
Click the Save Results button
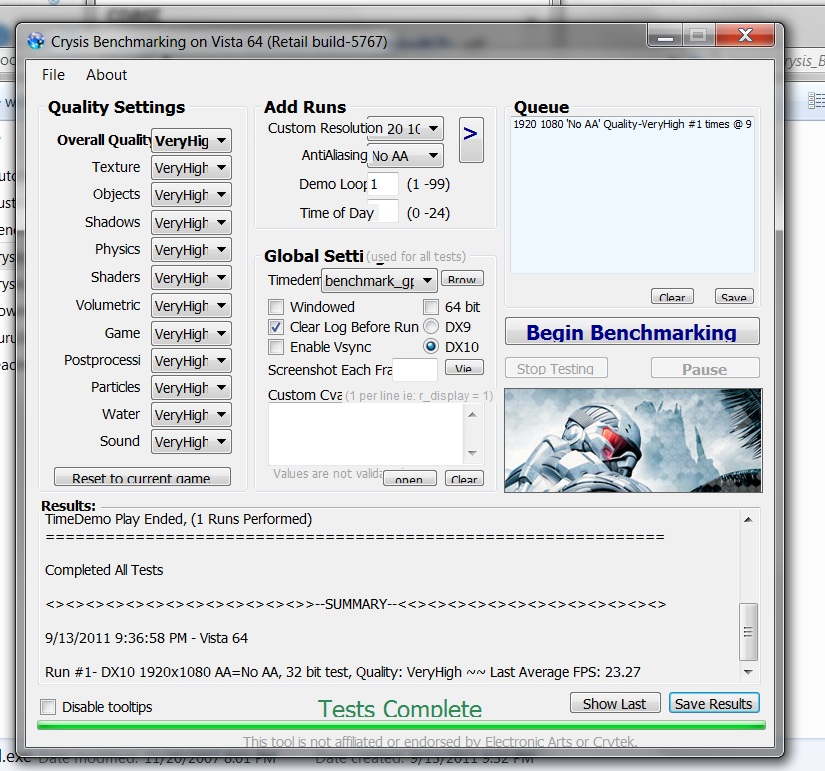click(714, 703)
